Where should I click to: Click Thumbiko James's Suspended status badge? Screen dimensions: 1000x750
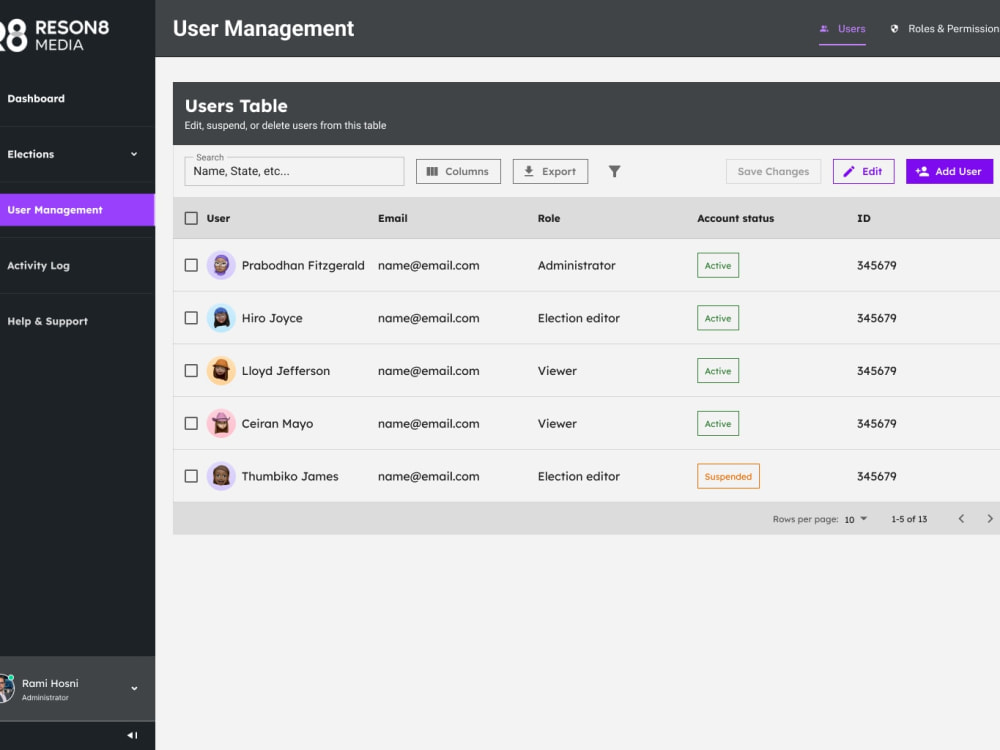[728, 476]
